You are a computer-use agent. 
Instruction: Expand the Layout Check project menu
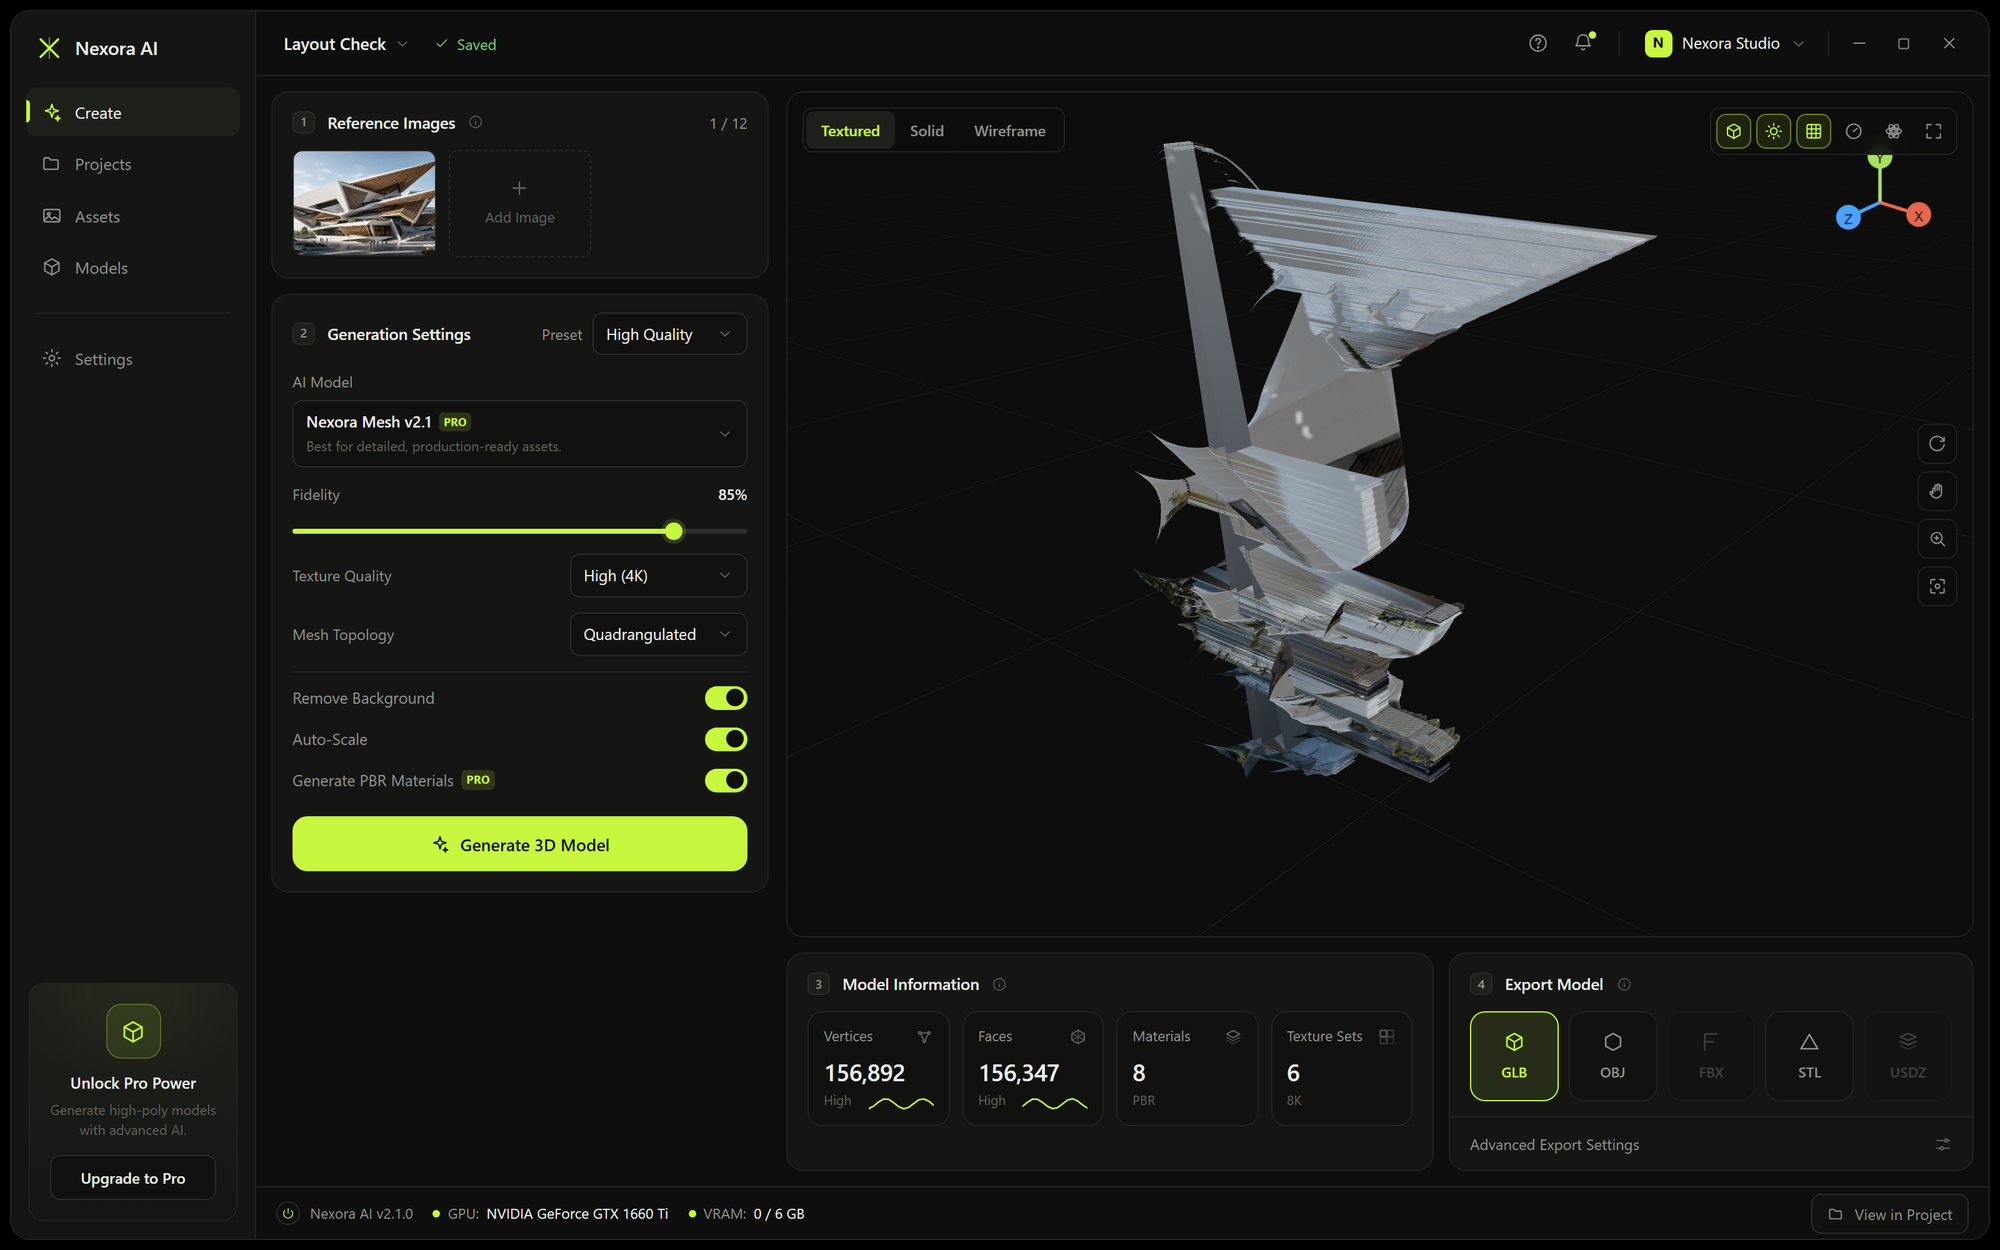346,44
